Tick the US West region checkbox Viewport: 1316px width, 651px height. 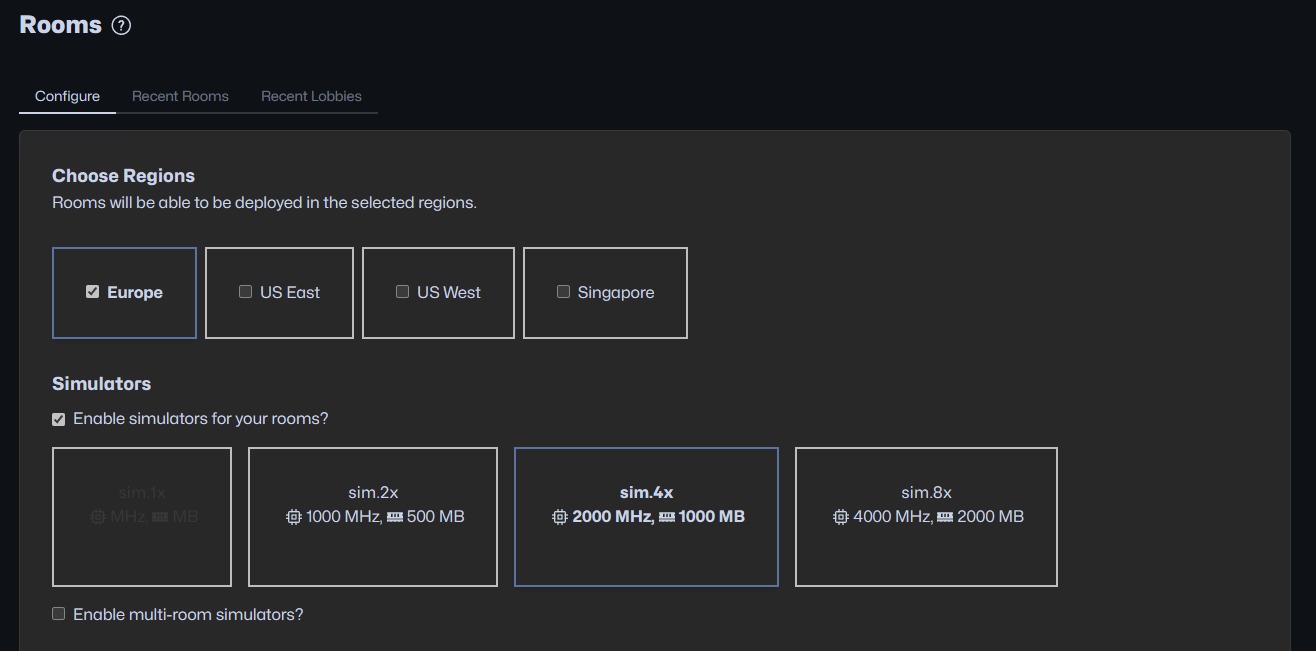(x=402, y=292)
